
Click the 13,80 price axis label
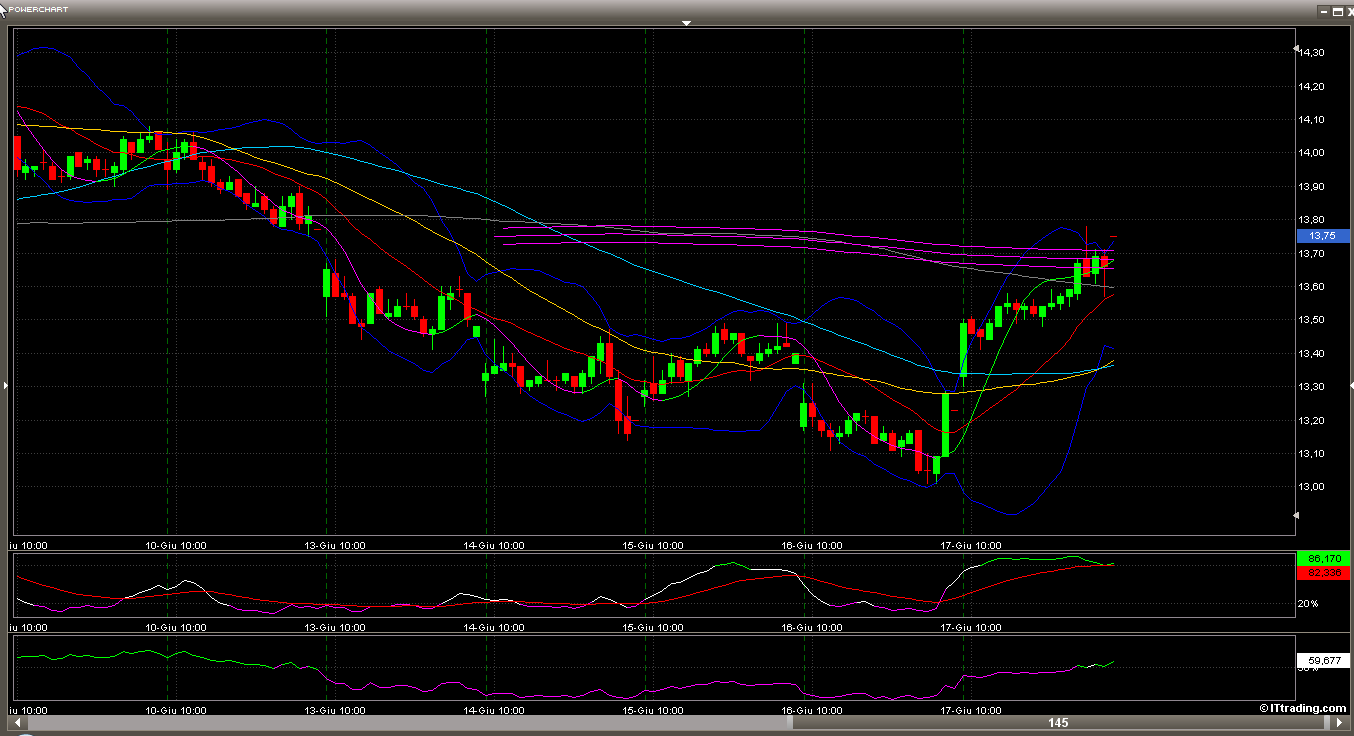coord(1311,220)
